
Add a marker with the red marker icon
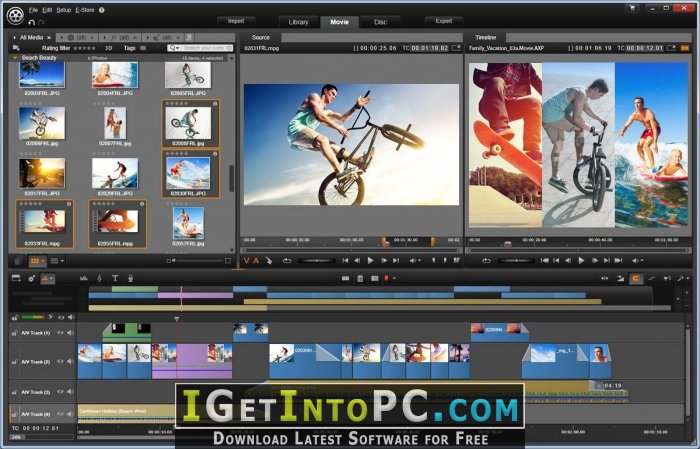[x=387, y=278]
